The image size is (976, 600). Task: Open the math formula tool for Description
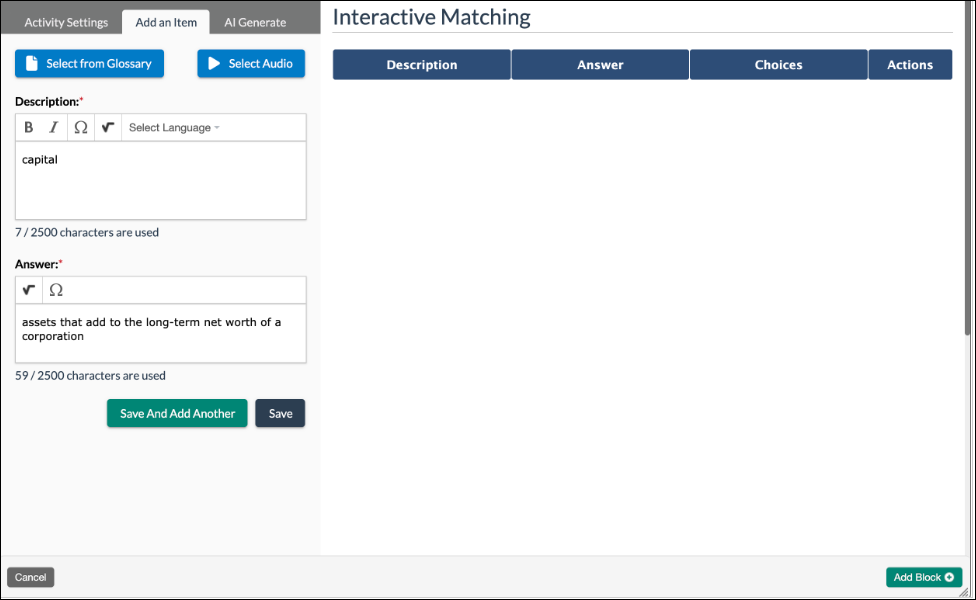(107, 127)
